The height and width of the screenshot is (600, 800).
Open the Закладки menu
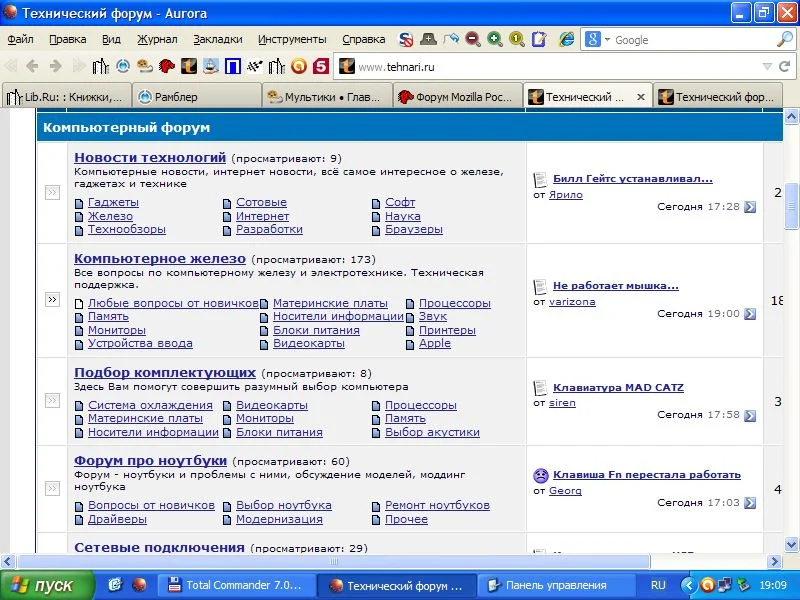click(218, 39)
